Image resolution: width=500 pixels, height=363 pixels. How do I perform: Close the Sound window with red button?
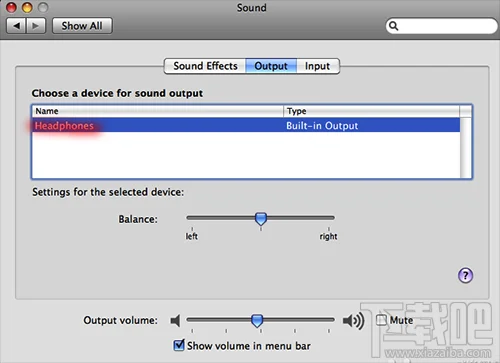point(11,7)
